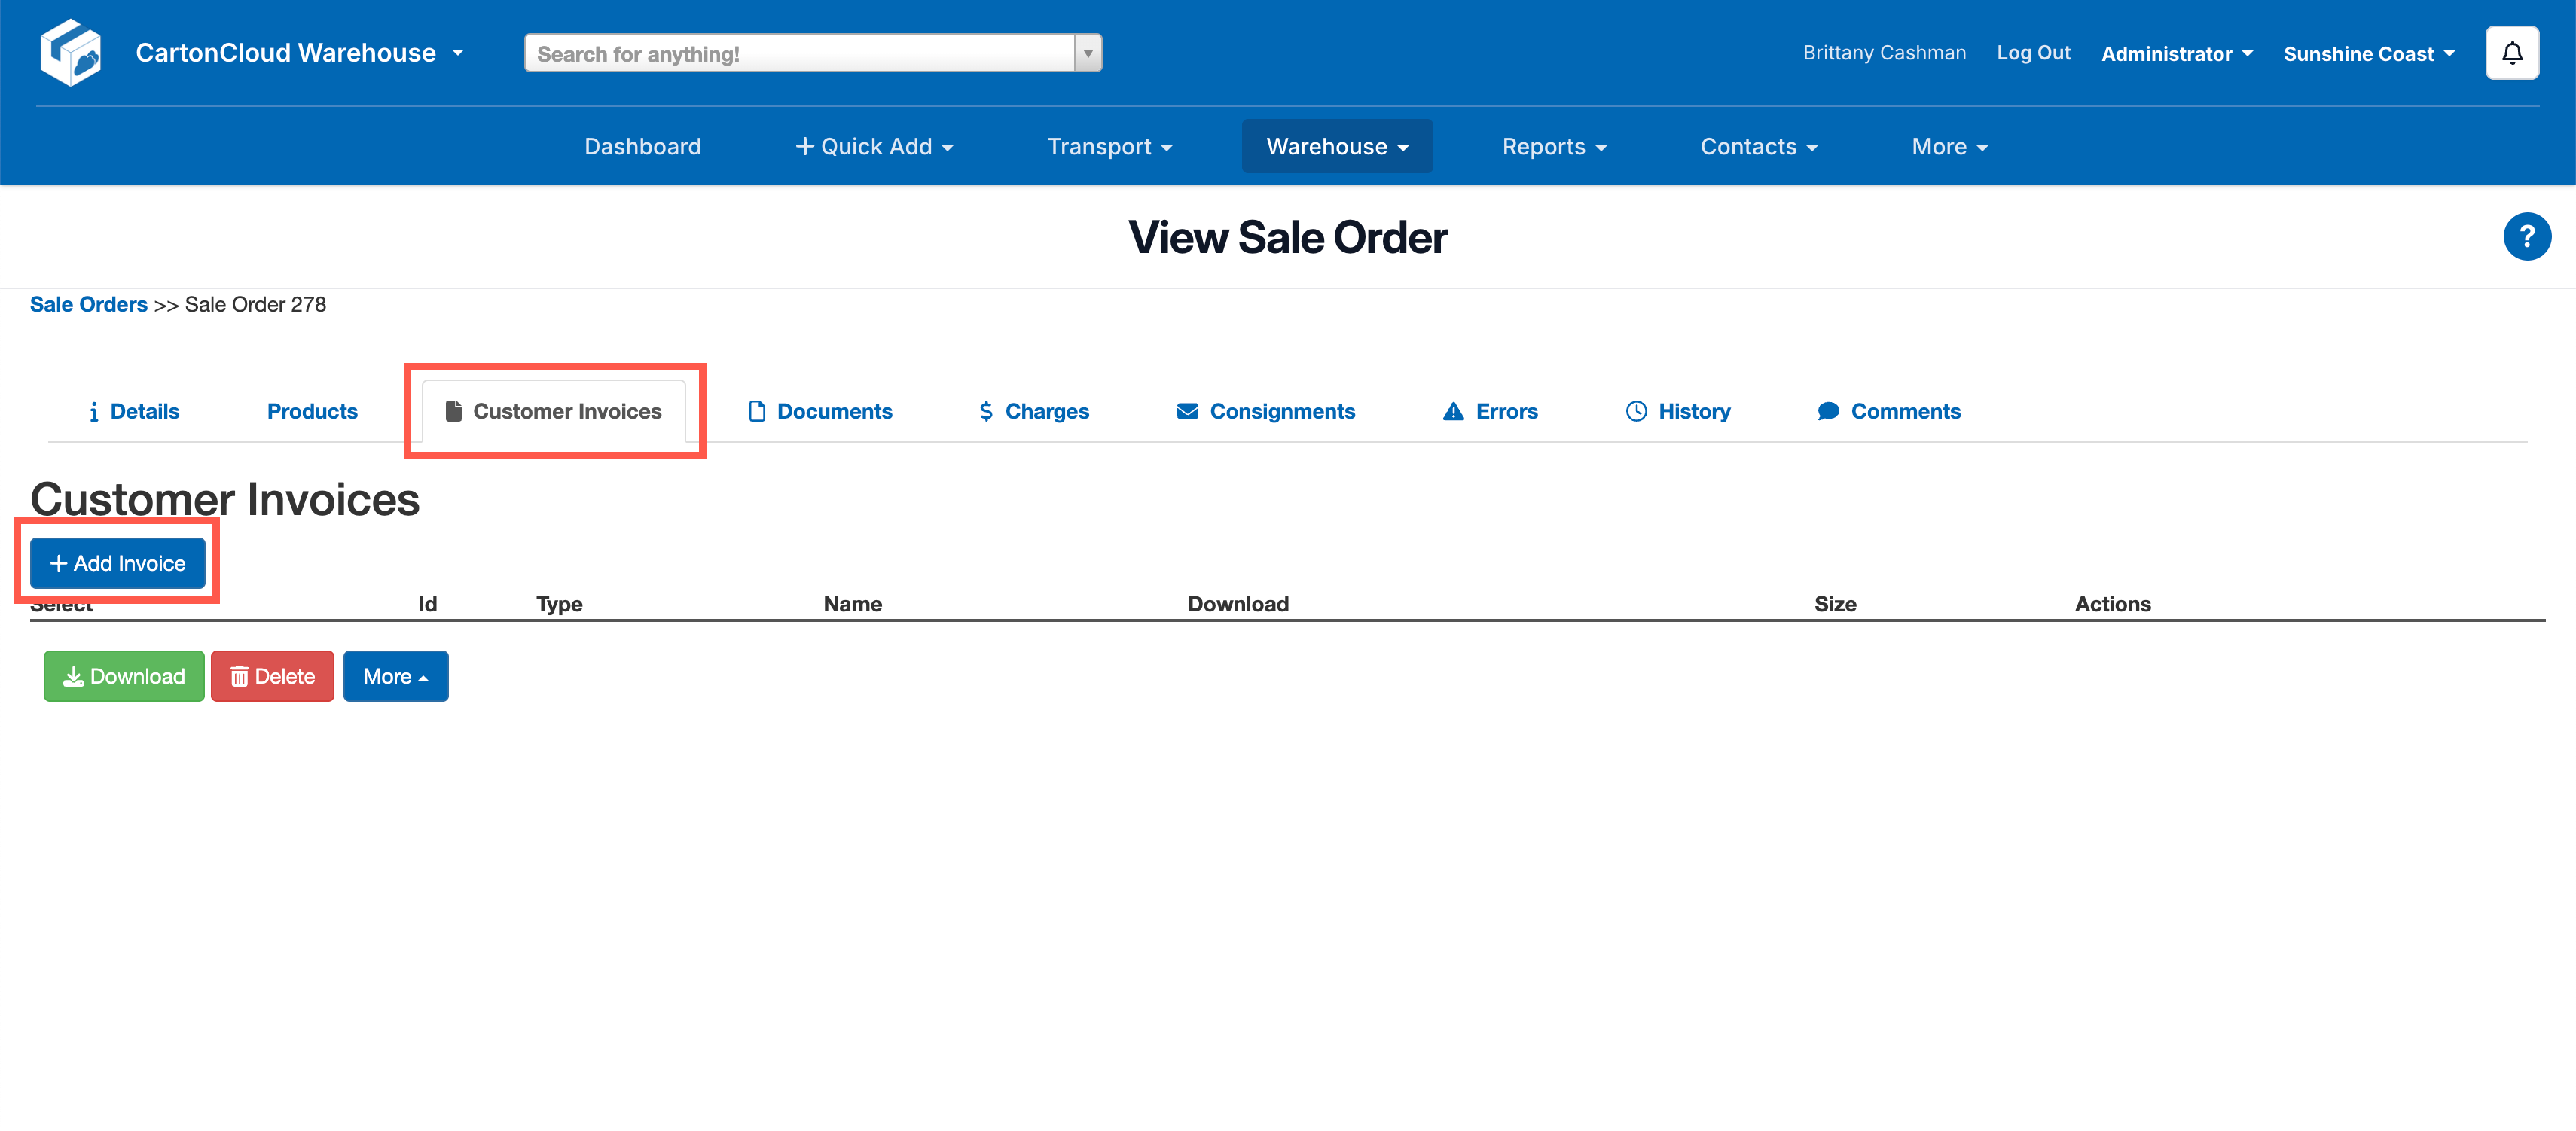Open Comments tab with speech bubble
Viewport: 2576px width, 1131px height.
[x=1888, y=411]
